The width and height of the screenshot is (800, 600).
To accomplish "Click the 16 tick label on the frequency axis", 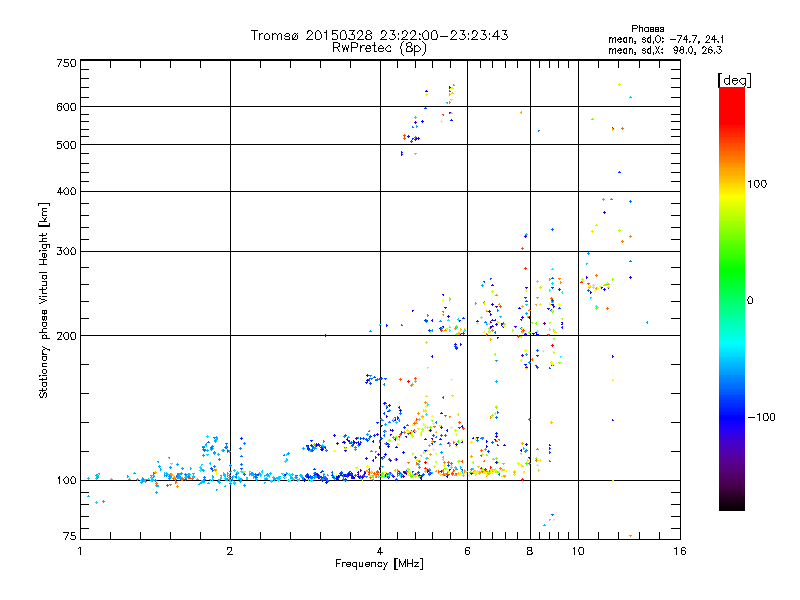I will point(679,552).
